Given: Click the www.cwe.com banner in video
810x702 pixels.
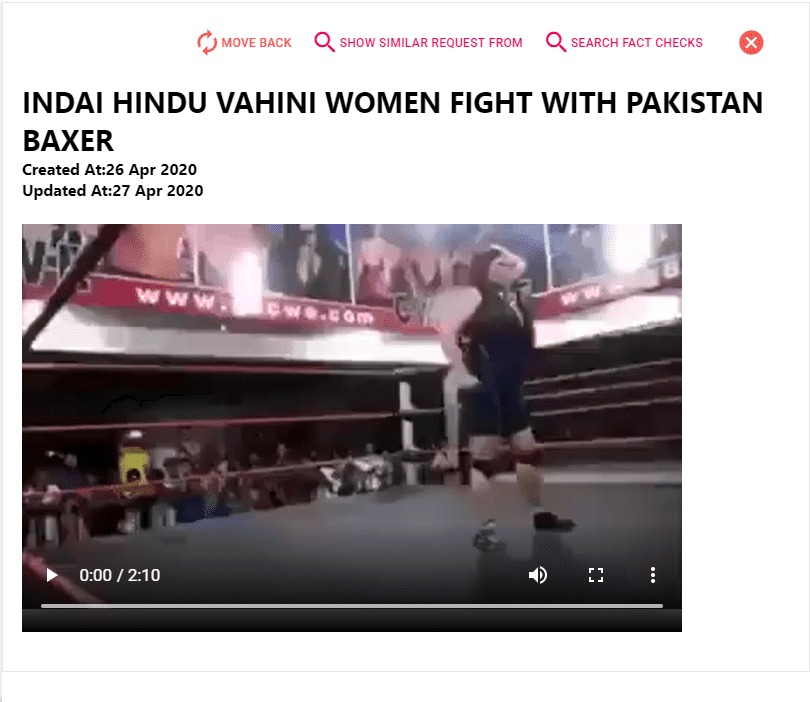Looking at the screenshot, I should pos(253,305).
